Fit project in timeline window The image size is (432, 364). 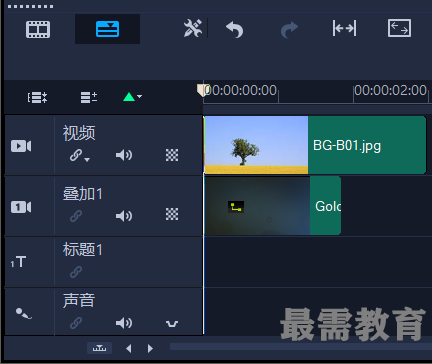pyautogui.click(x=344, y=28)
